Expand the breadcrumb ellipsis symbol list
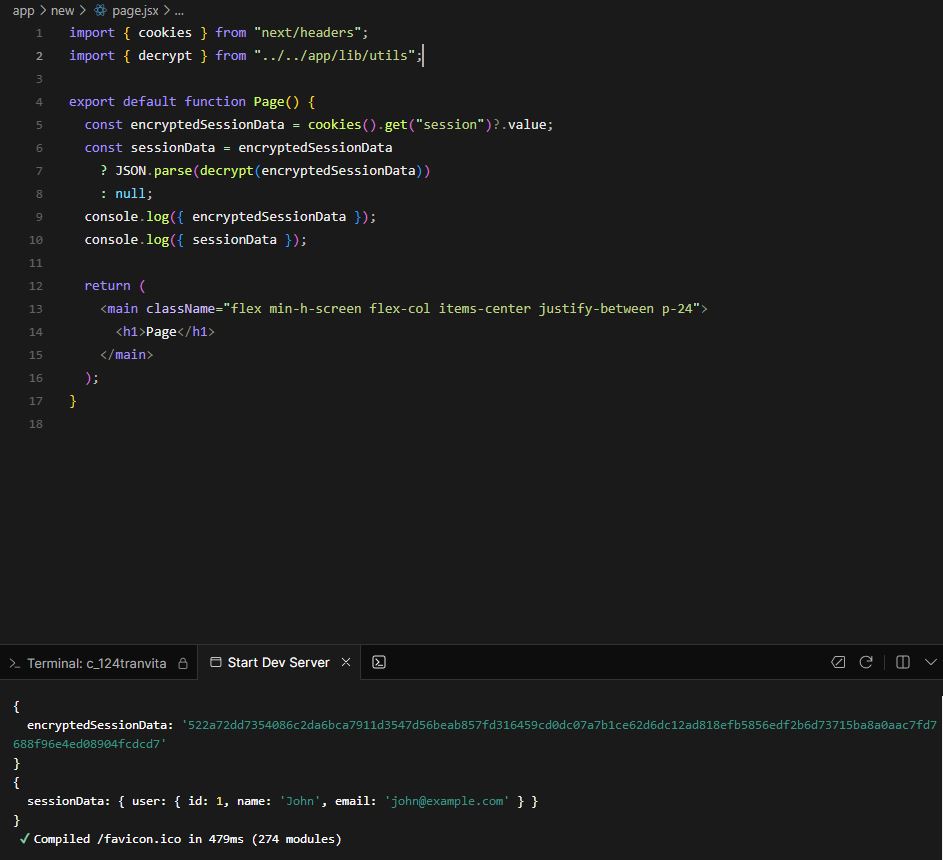Image resolution: width=943 pixels, height=860 pixels. coord(178,10)
